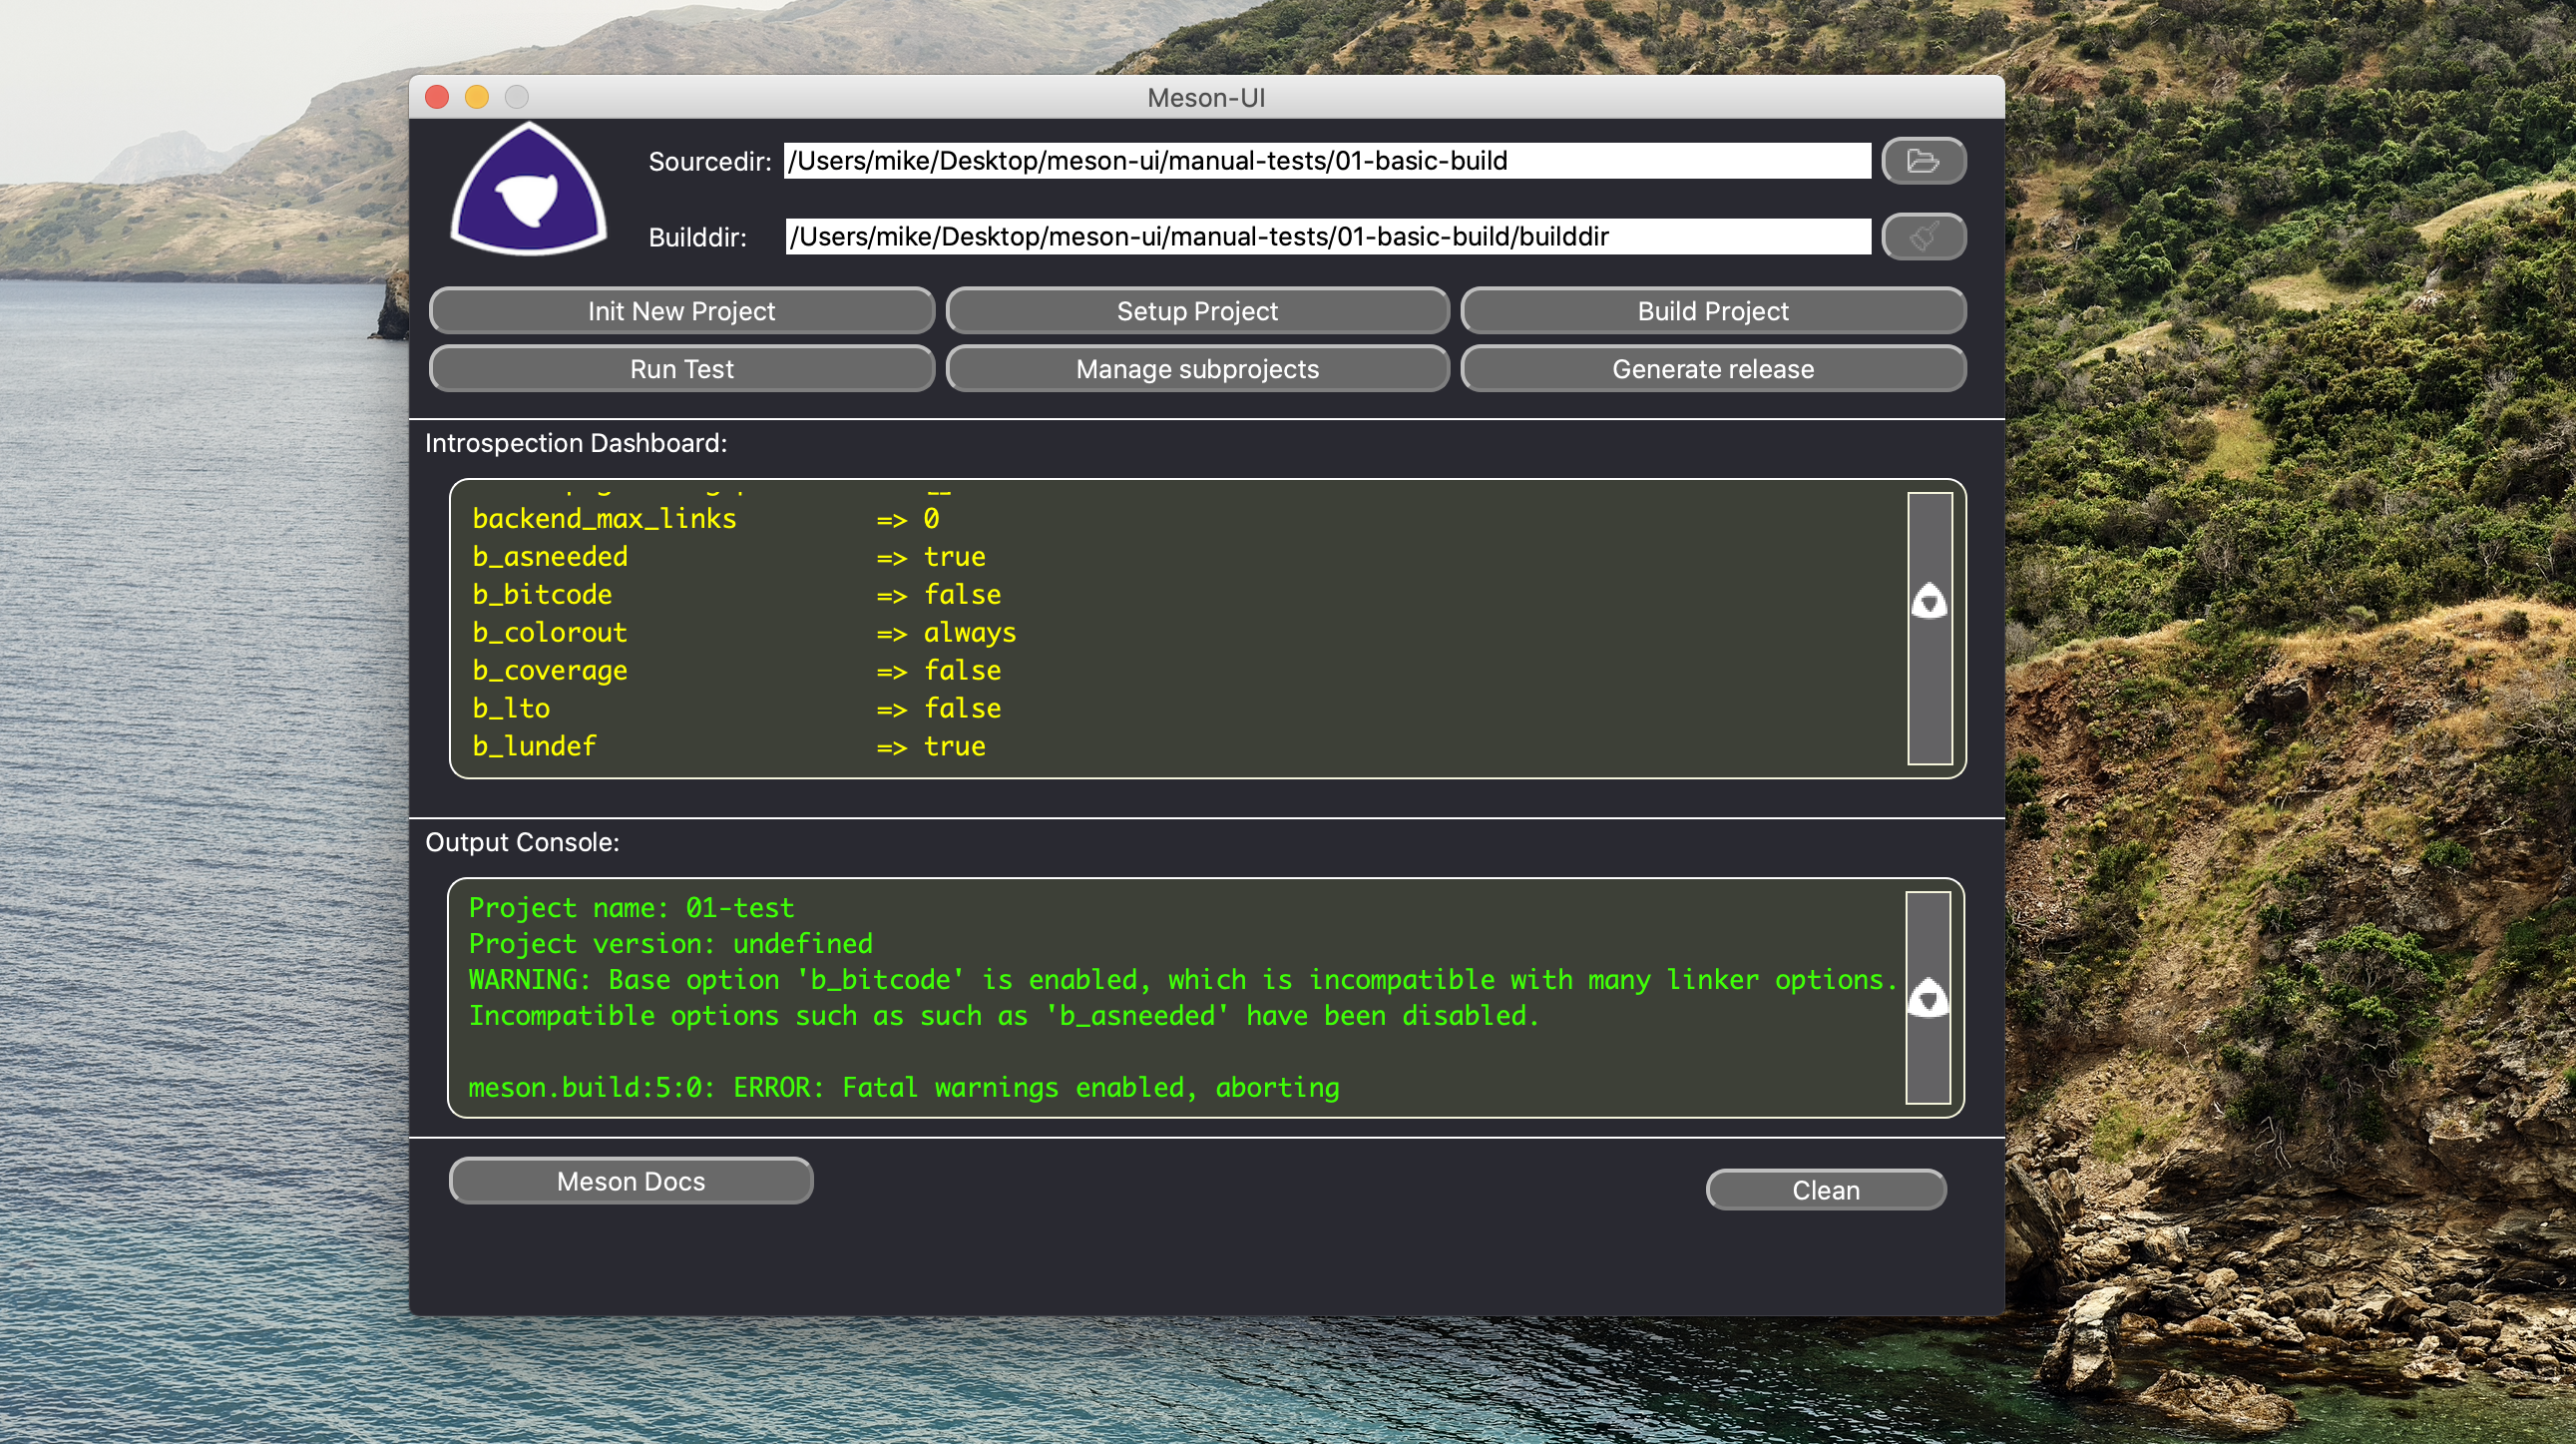Screen dimensions: 2576x1444
Task: Click the gray zoom window button
Action: coord(516,97)
